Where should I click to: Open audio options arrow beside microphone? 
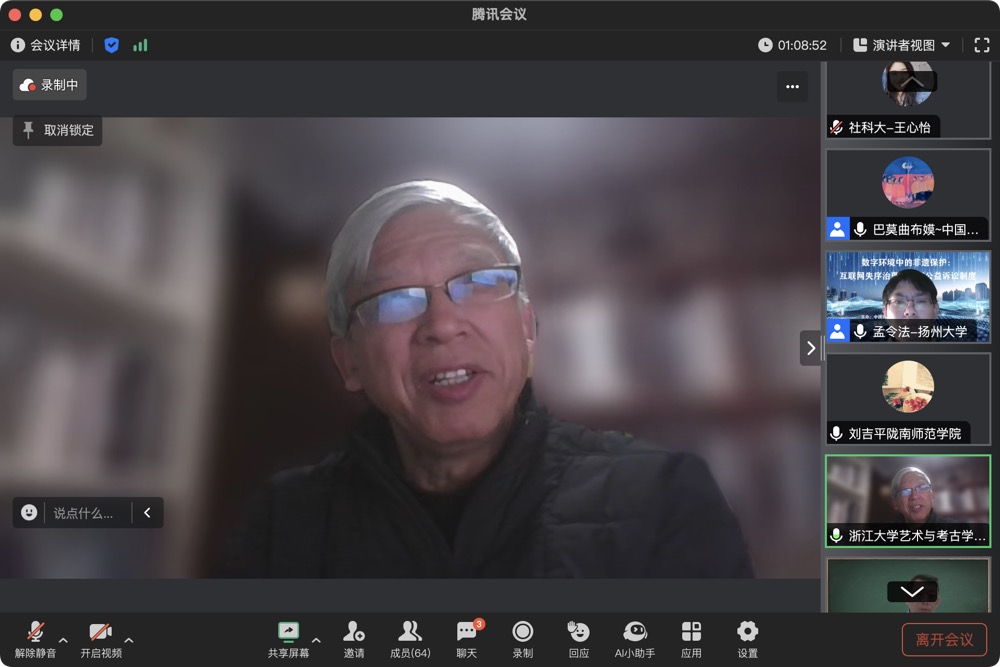[63, 640]
